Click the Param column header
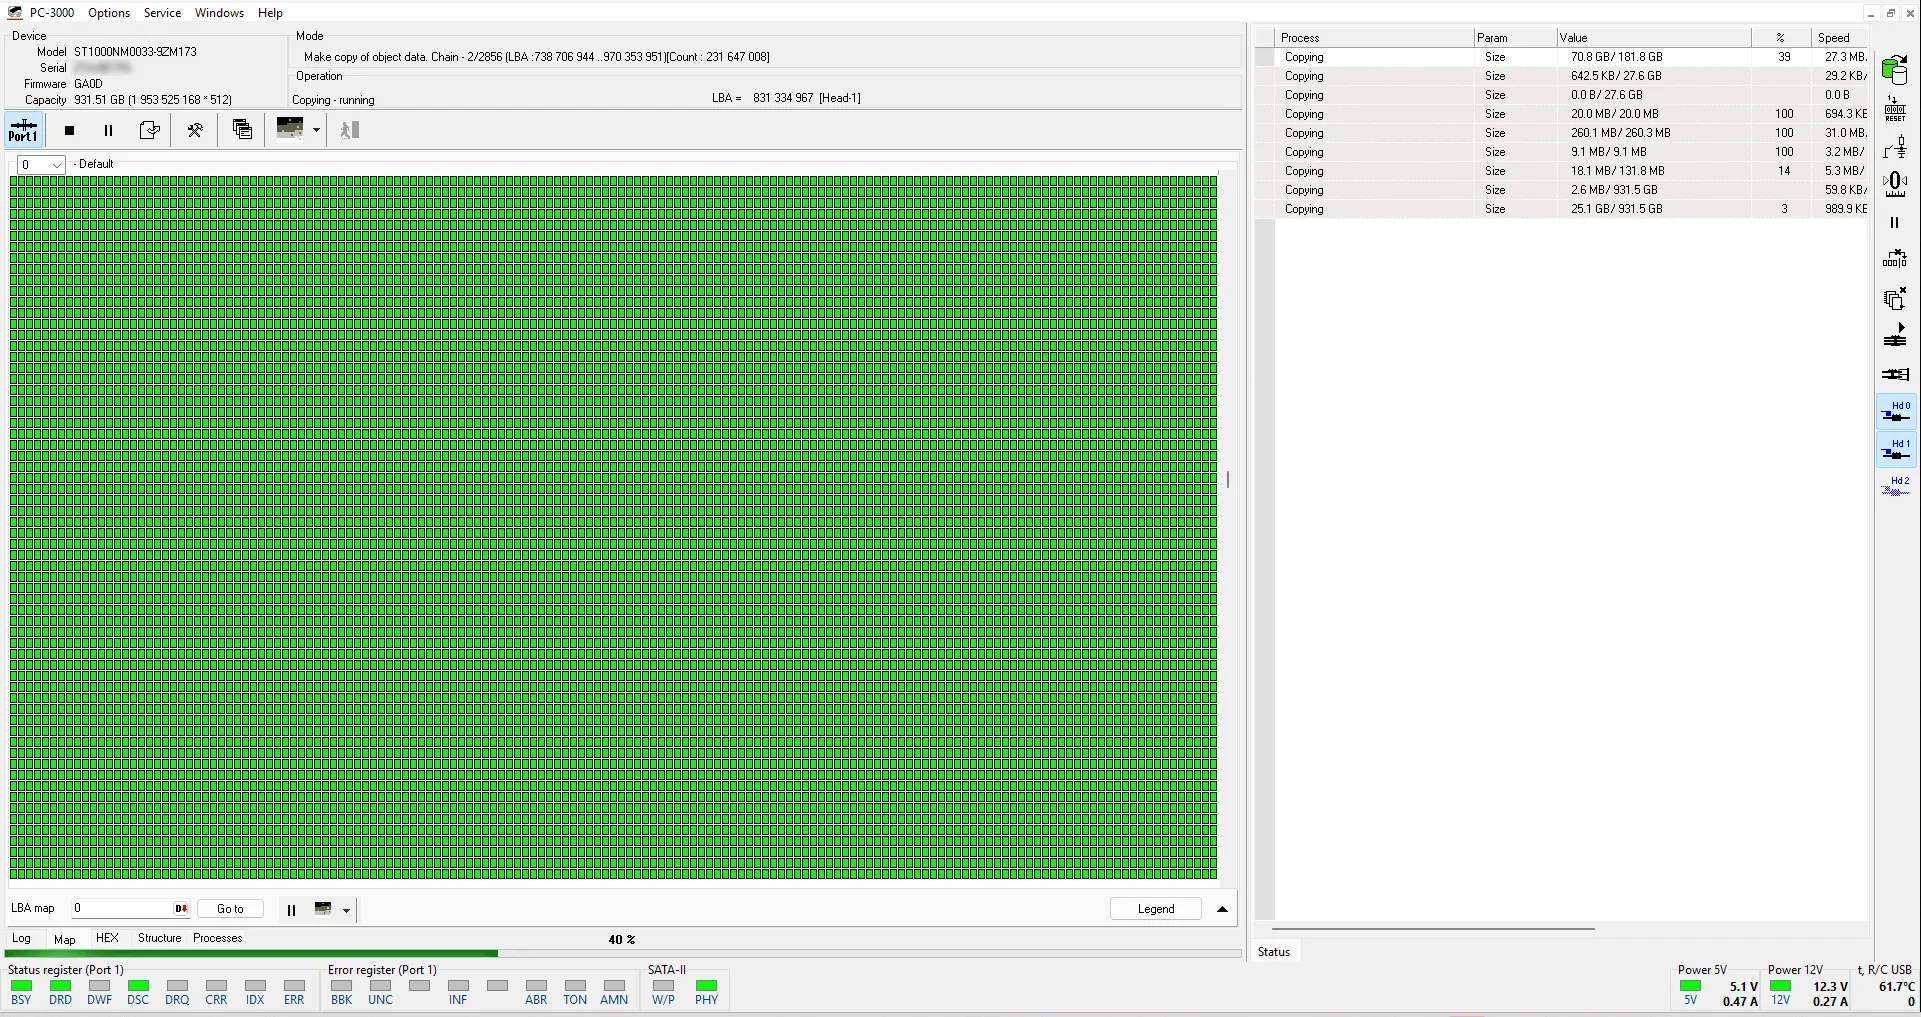The height and width of the screenshot is (1017, 1921). coord(1514,38)
